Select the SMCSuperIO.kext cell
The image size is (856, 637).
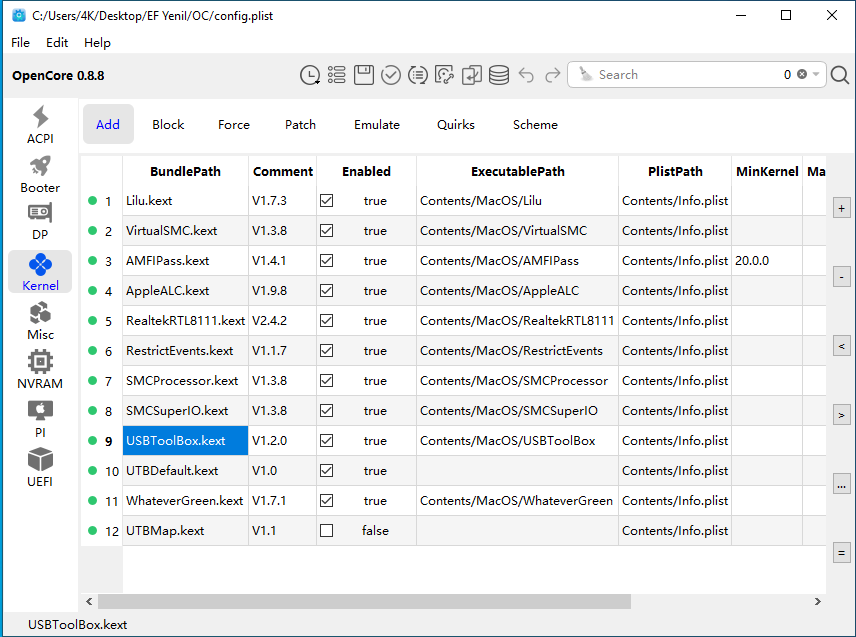coord(185,410)
